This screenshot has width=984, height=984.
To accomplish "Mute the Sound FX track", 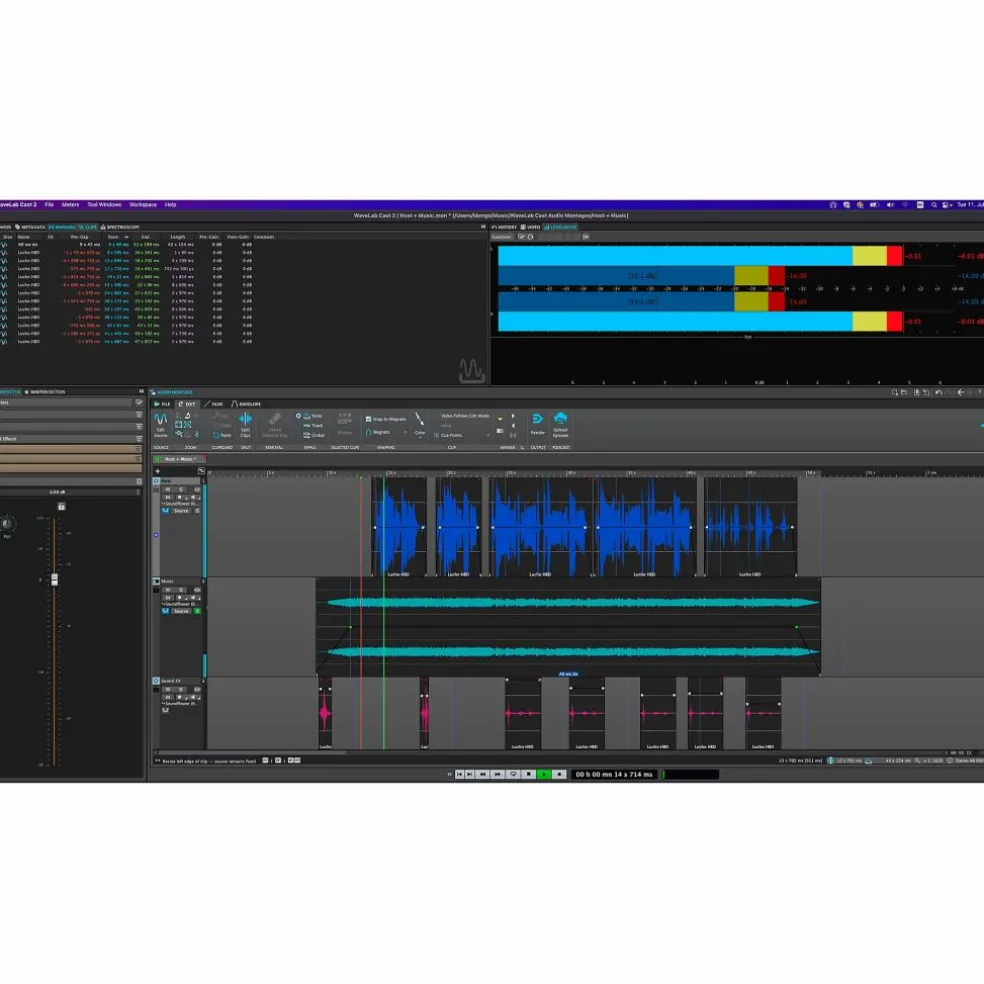I will [x=168, y=689].
